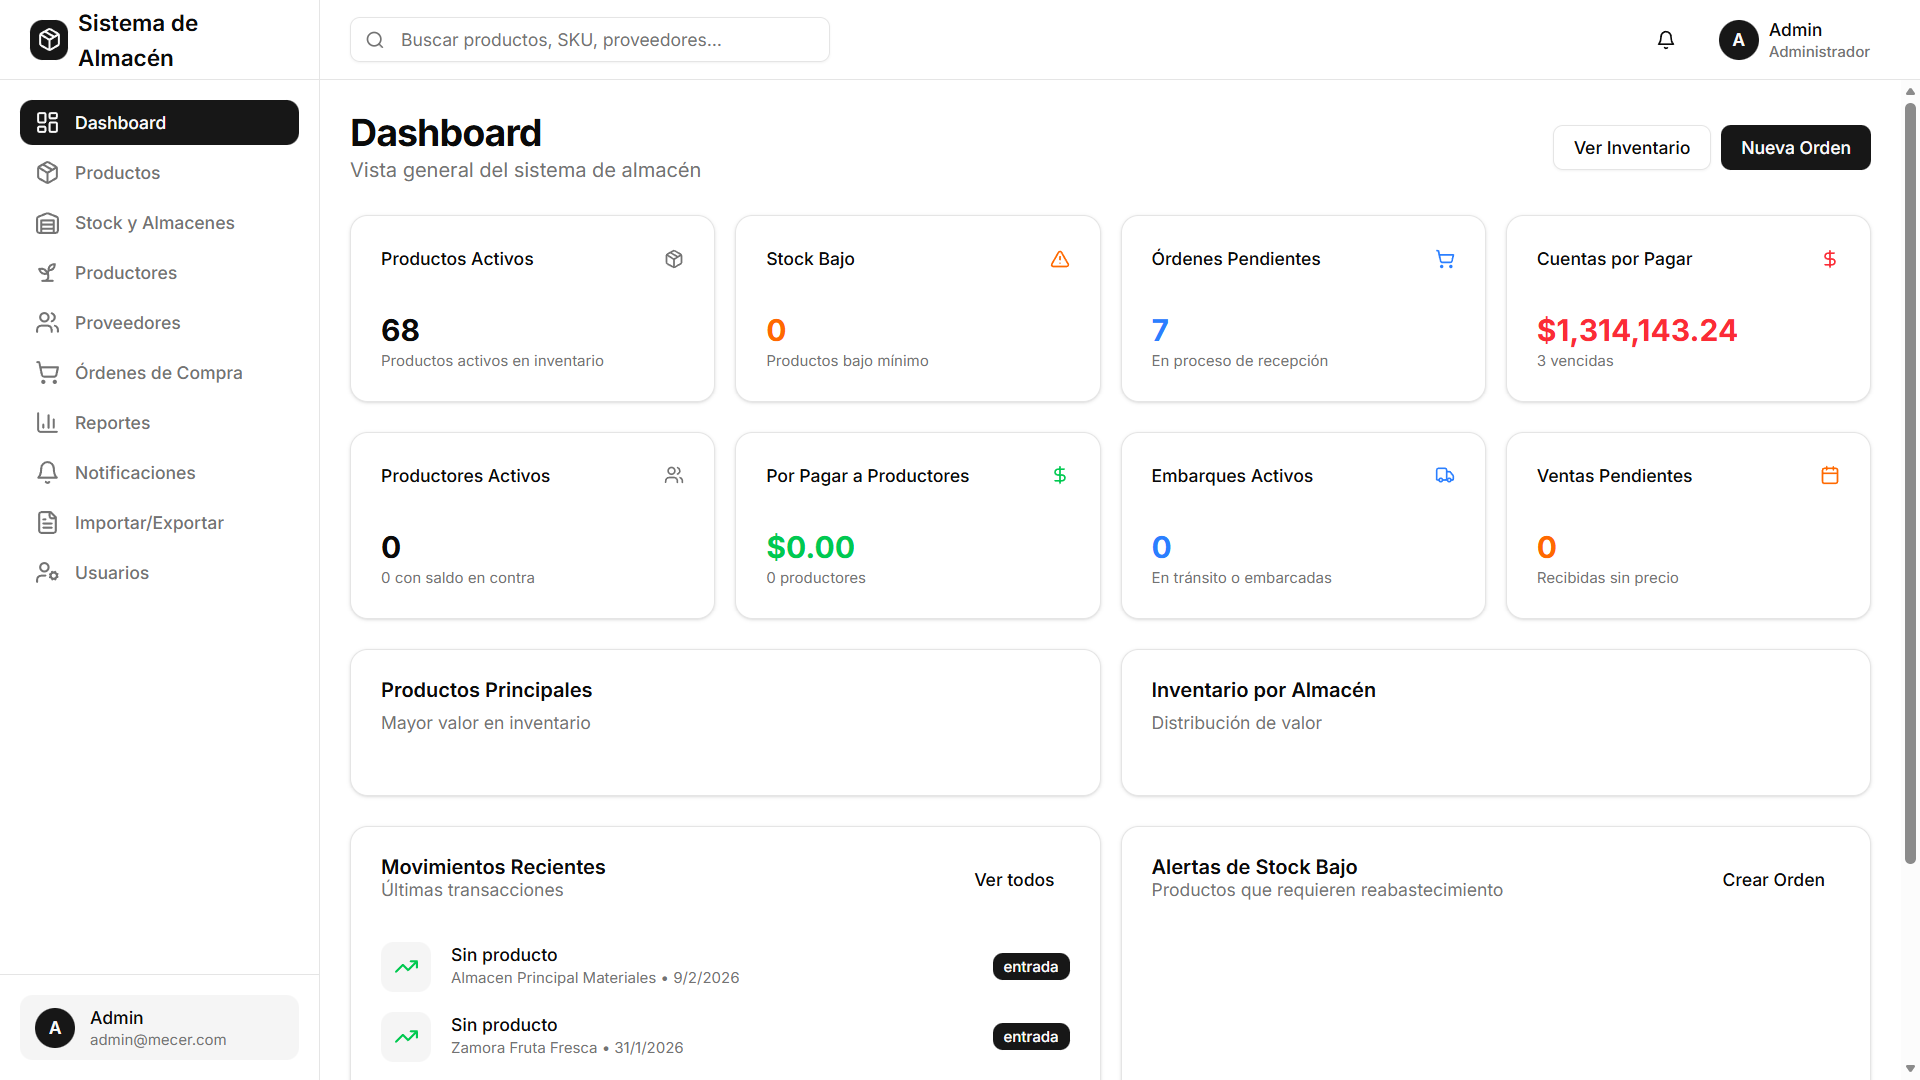Click the warehouse box logo icon

(49, 40)
